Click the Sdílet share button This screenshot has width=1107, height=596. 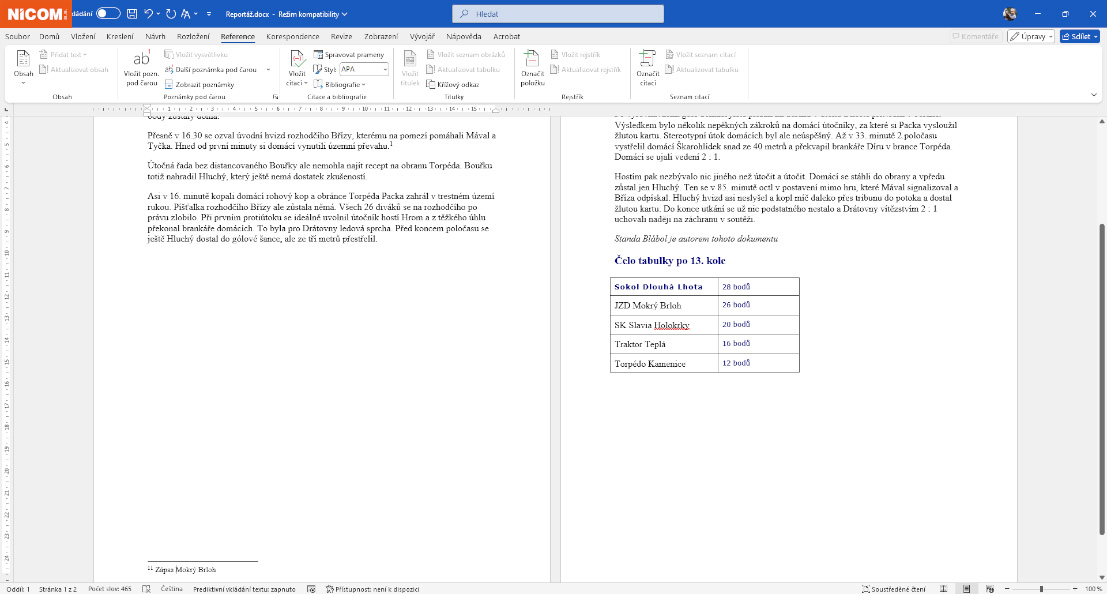pyautogui.click(x=1079, y=37)
